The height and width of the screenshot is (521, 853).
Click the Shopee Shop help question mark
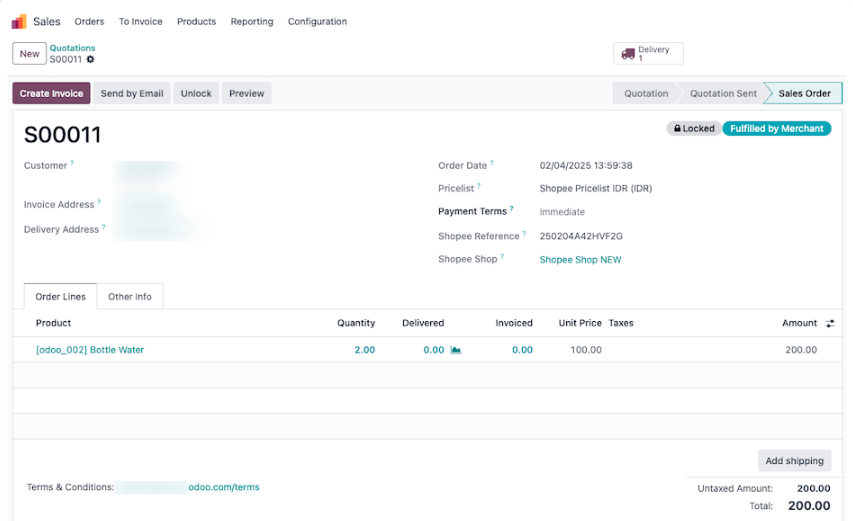tap(502, 256)
